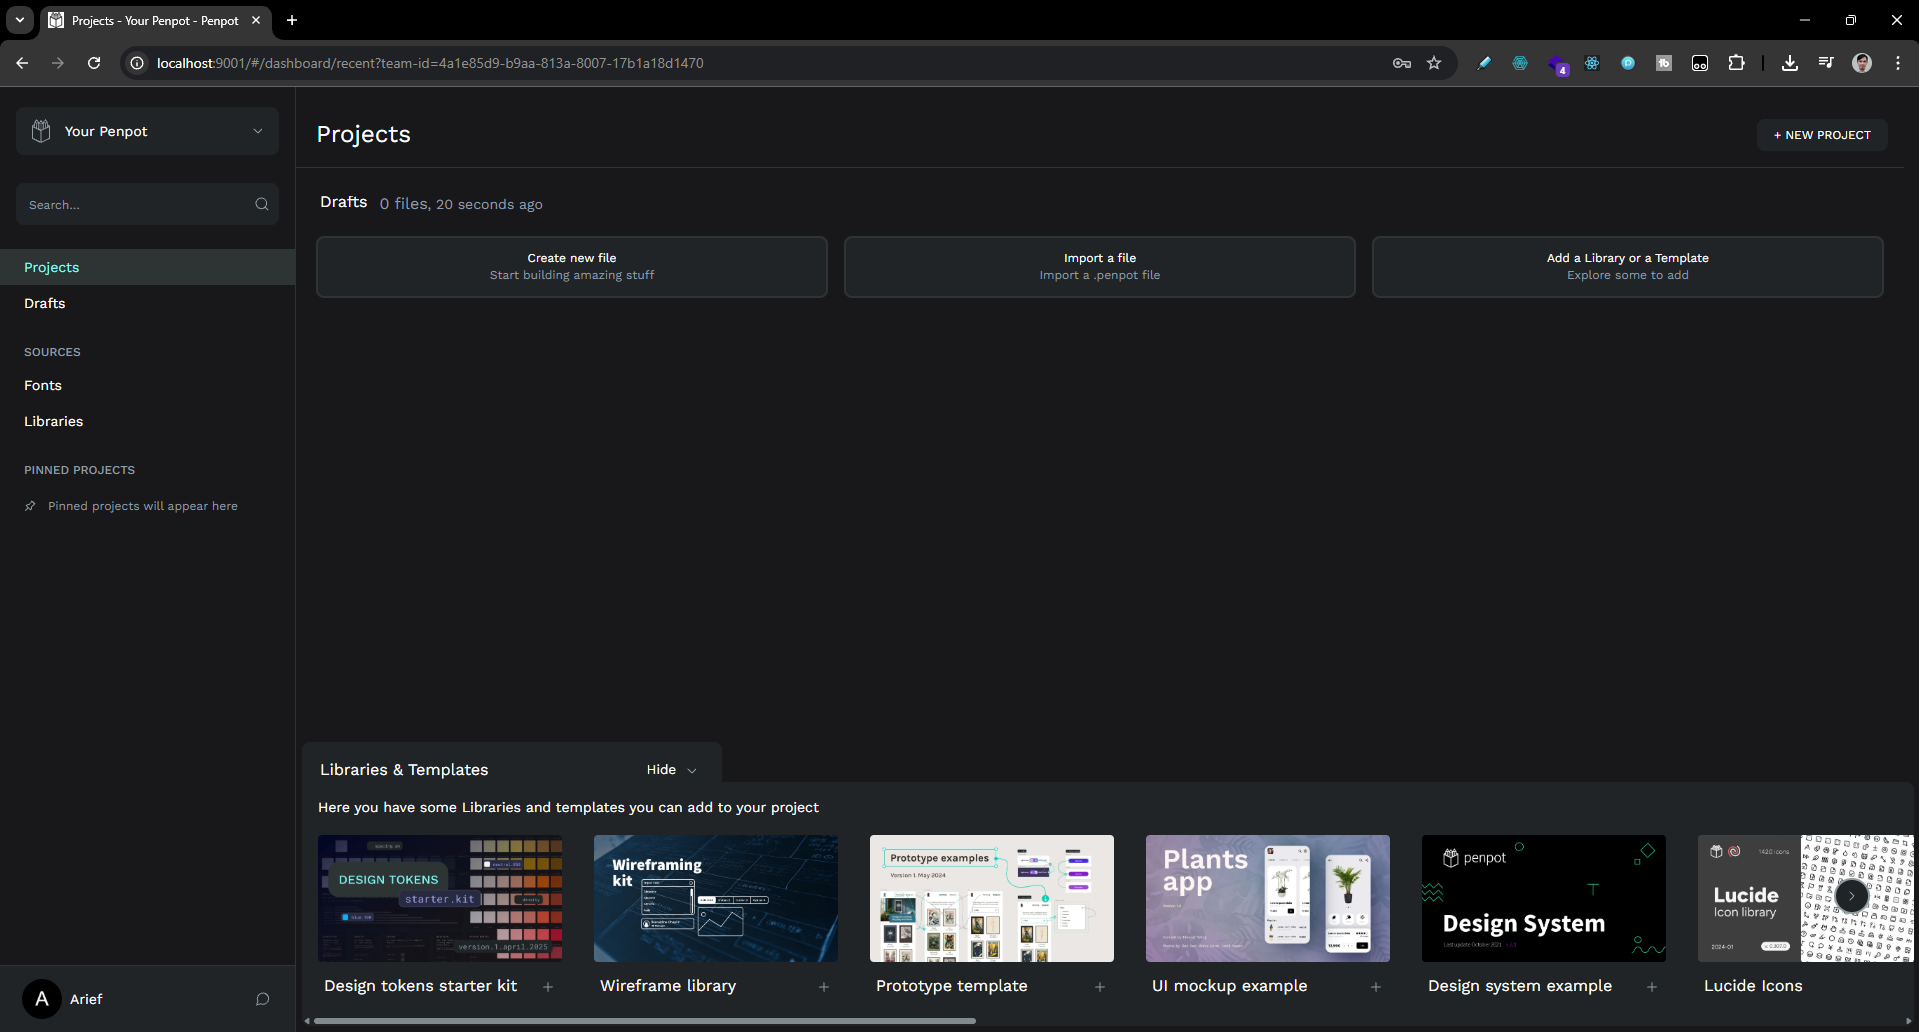
Task: Add Design tokens starter kit via plus icon
Action: tap(548, 987)
